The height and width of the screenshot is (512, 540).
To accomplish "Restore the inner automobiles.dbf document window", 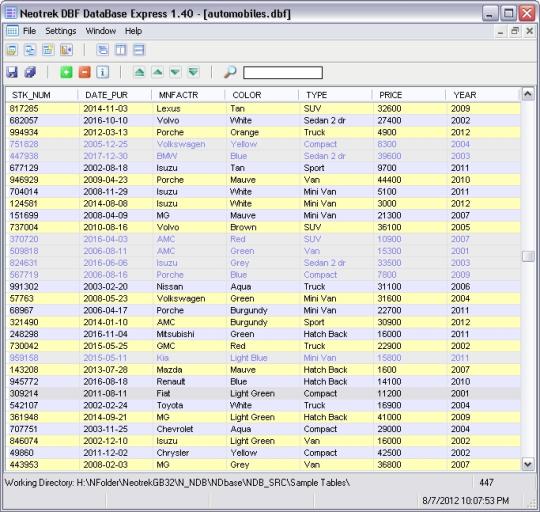I will click(515, 31).
